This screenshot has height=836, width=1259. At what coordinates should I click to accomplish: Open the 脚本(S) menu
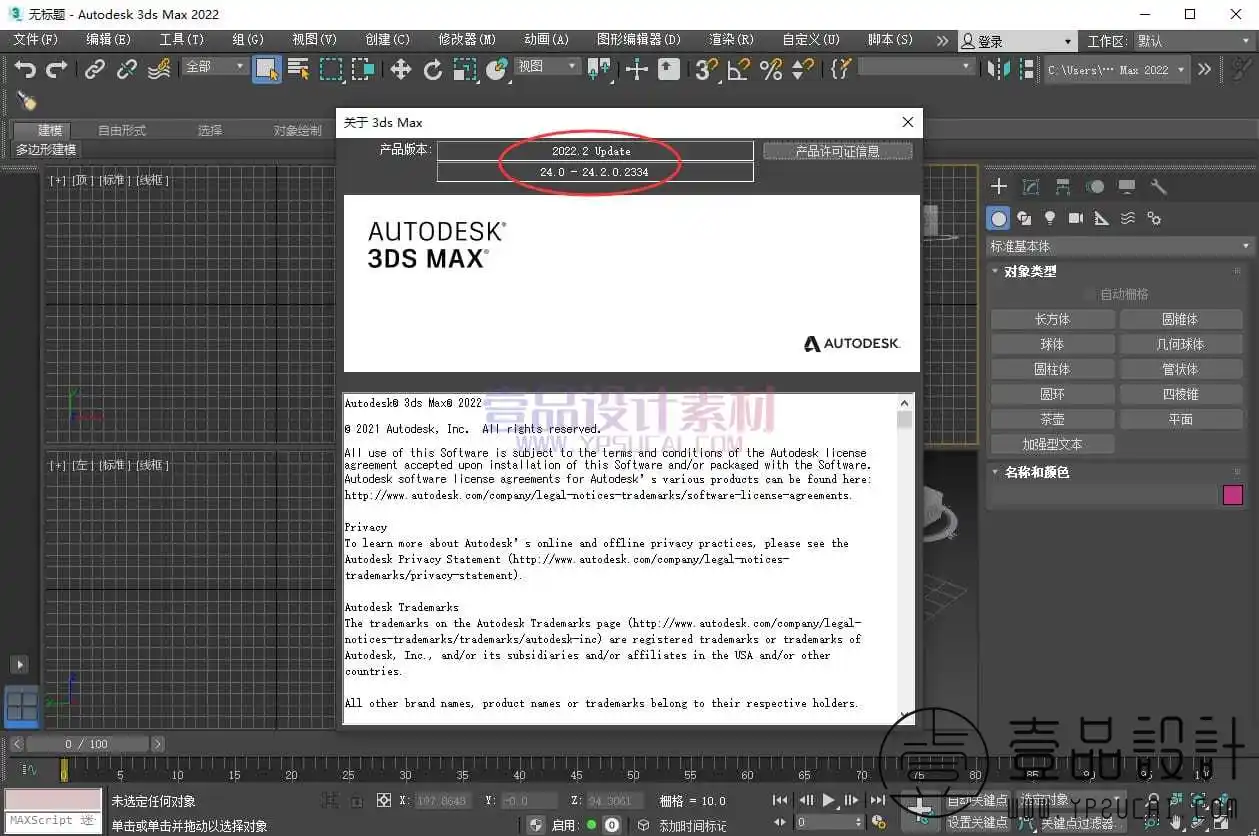click(x=890, y=40)
